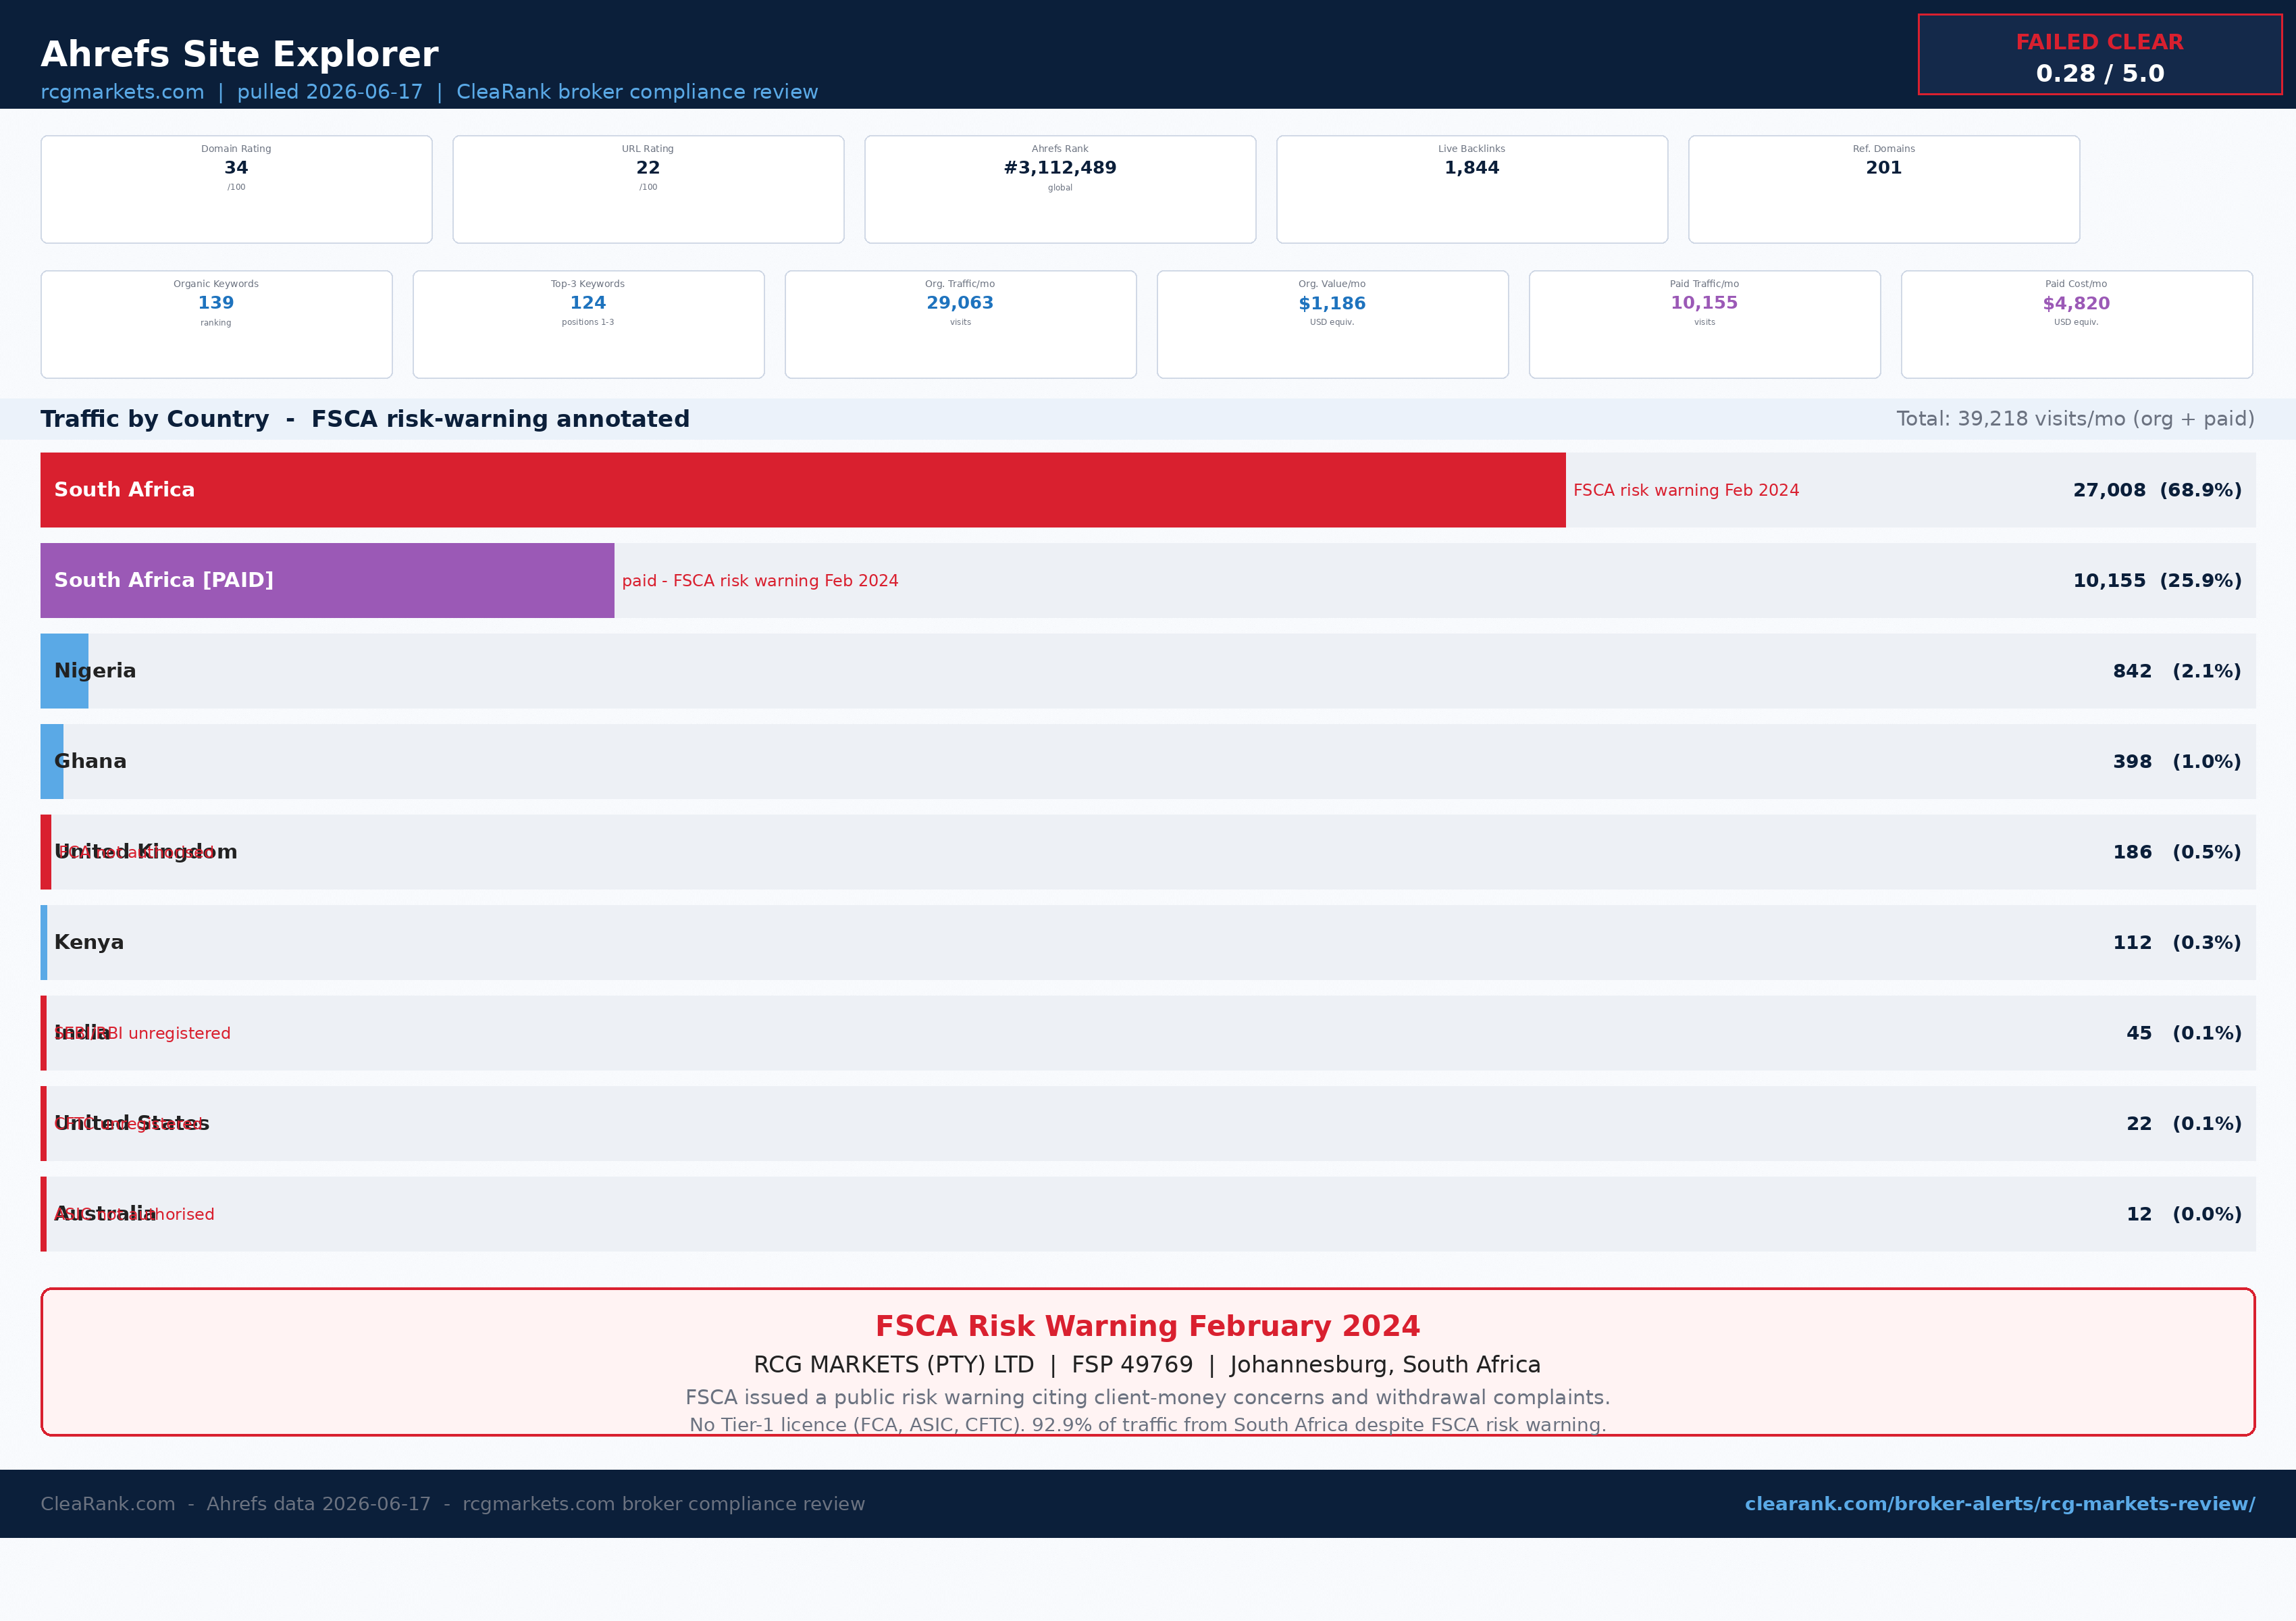Click the Paid Traffic/mo 10,155 card value
This screenshot has height=1621, width=2296.
(1704, 303)
